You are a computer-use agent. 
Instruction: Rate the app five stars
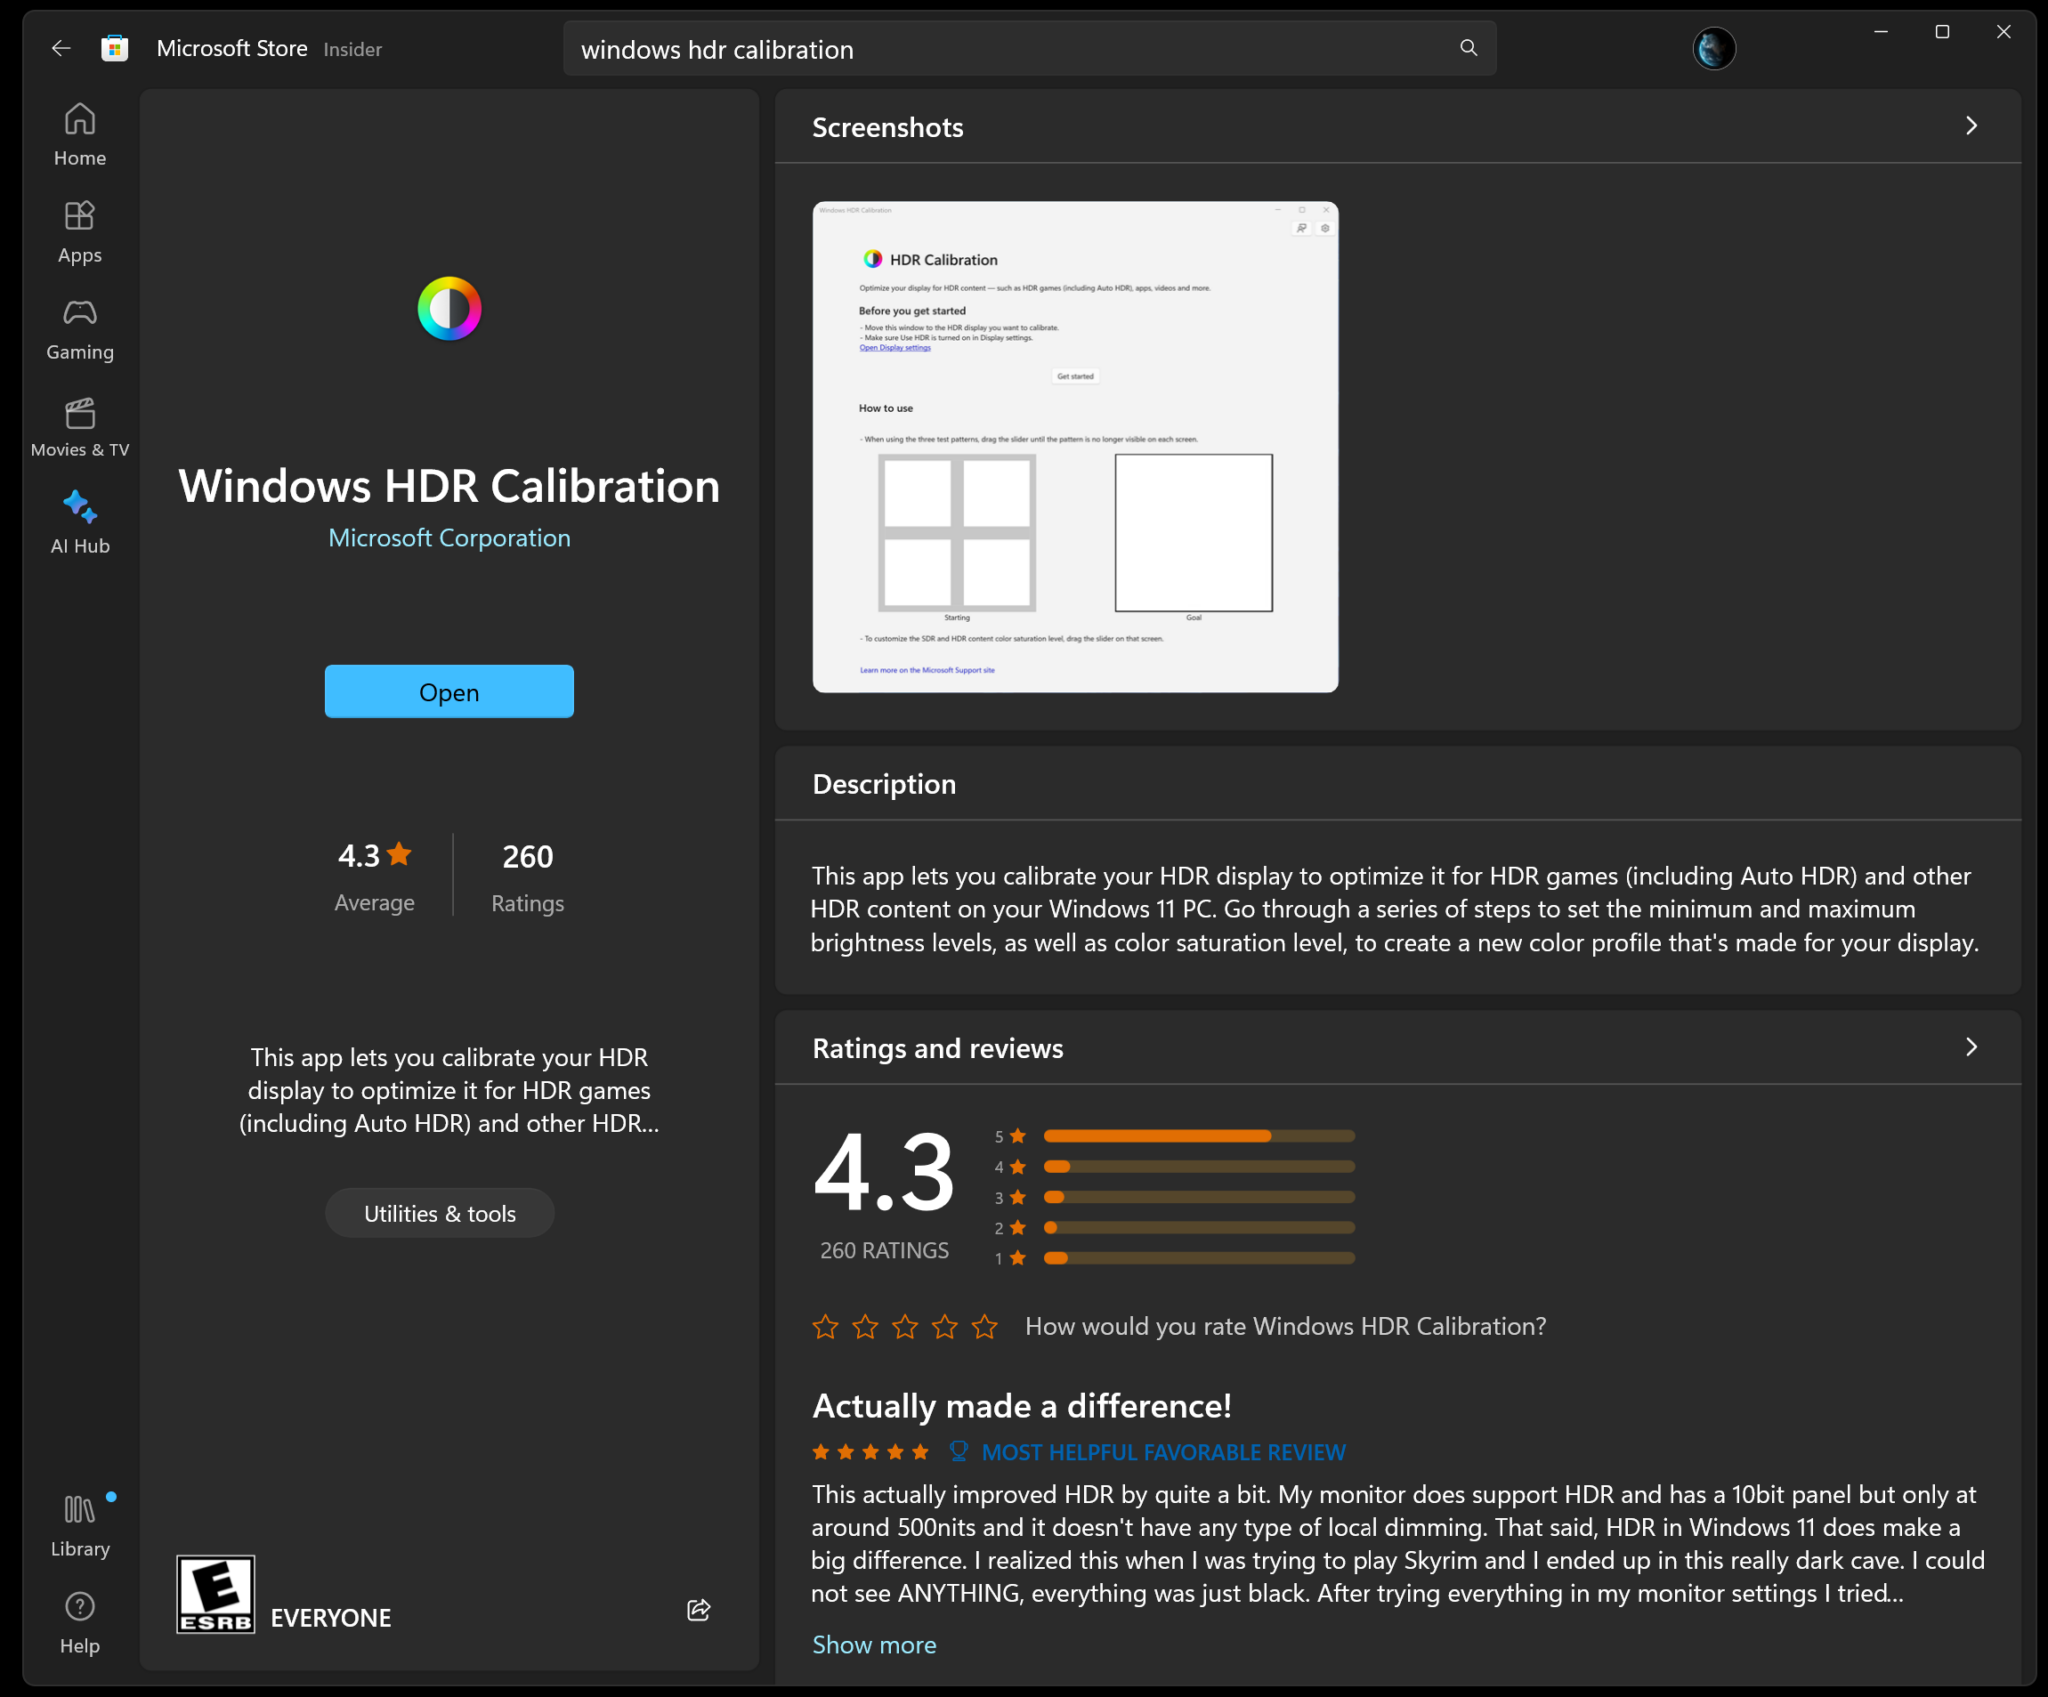pos(985,1326)
